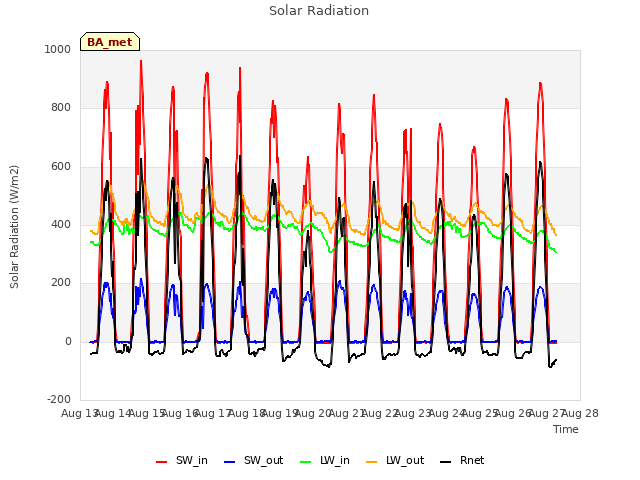The width and height of the screenshot is (640, 480).
Task: Click the black Rnet legend swatch
Action: tap(446, 462)
